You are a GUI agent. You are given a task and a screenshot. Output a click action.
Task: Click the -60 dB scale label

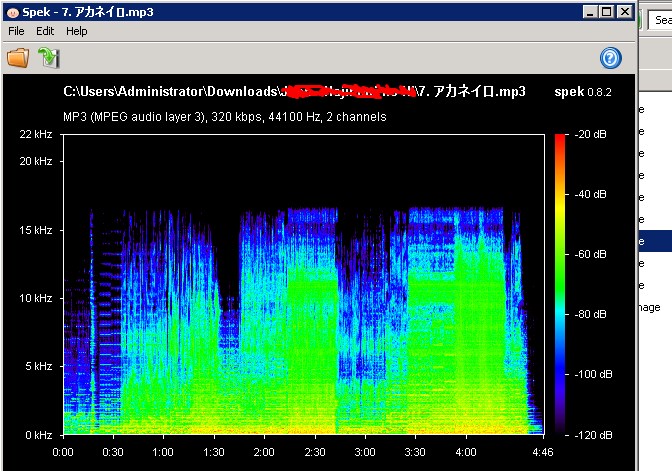coord(590,254)
